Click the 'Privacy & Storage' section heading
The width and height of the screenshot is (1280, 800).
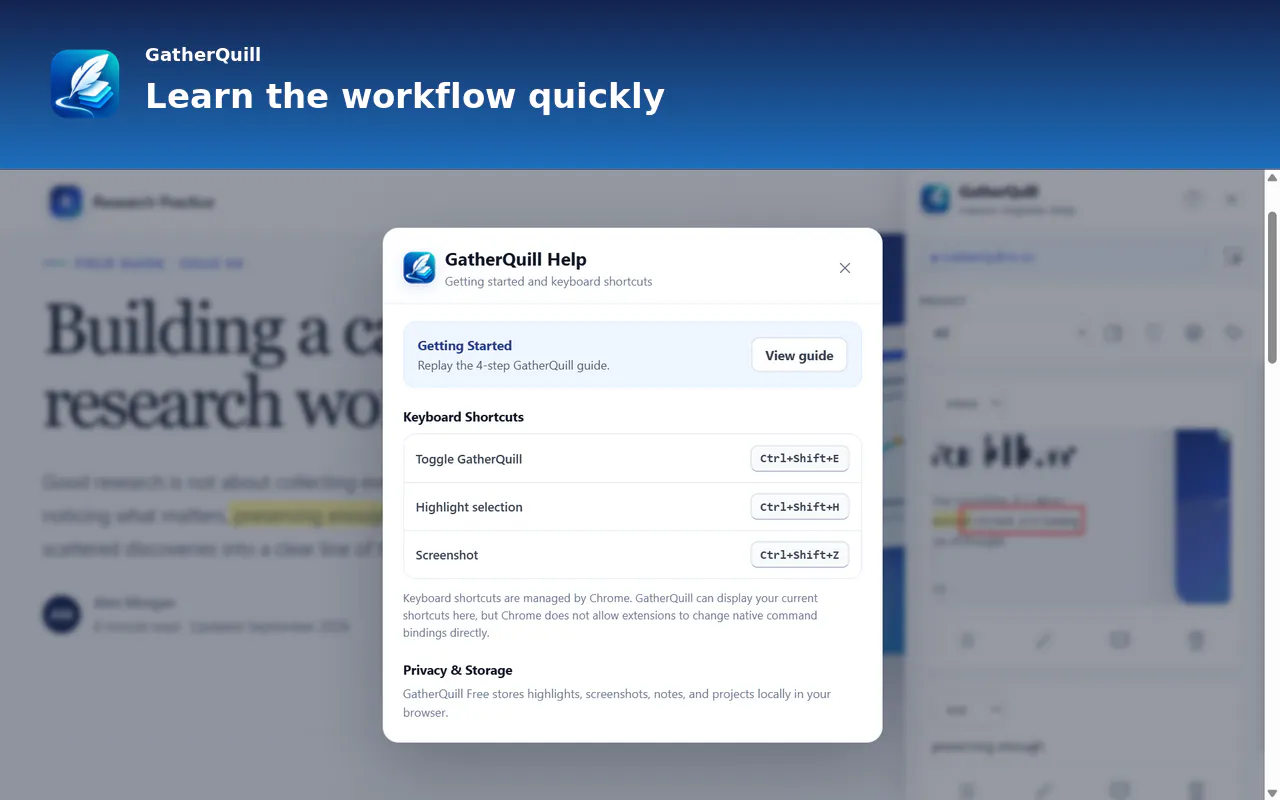[458, 670]
